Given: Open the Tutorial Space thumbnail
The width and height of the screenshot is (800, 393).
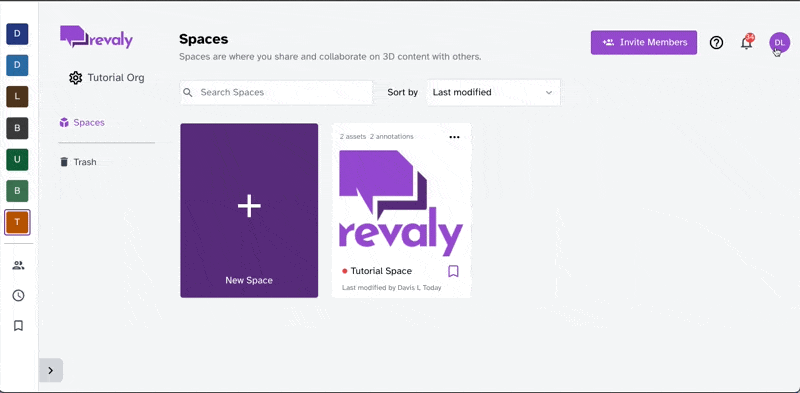Looking at the screenshot, I should 401,203.
